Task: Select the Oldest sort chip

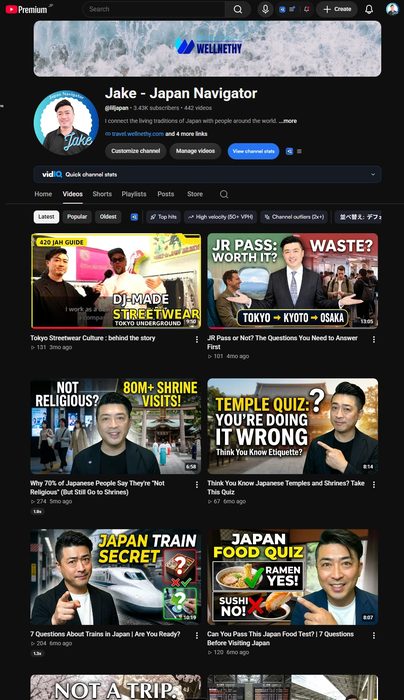Action: point(108,217)
